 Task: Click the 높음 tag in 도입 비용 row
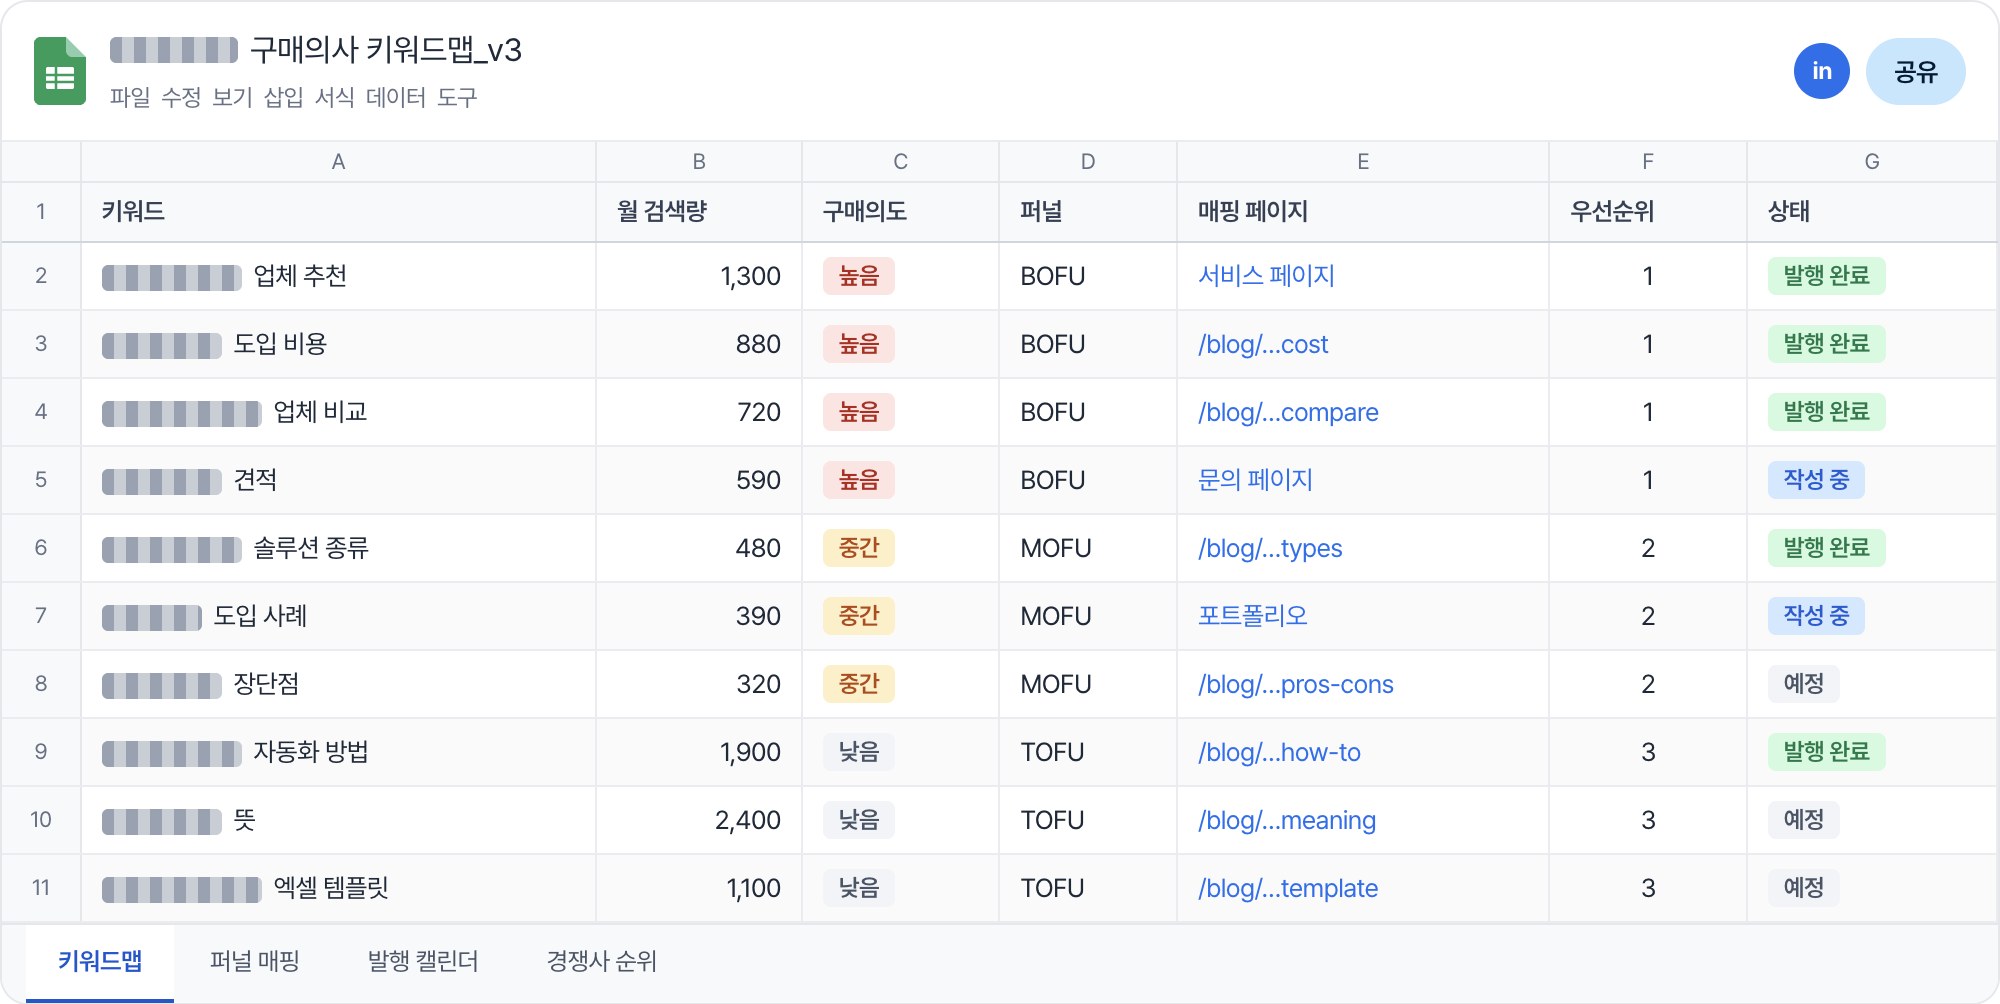tap(859, 344)
